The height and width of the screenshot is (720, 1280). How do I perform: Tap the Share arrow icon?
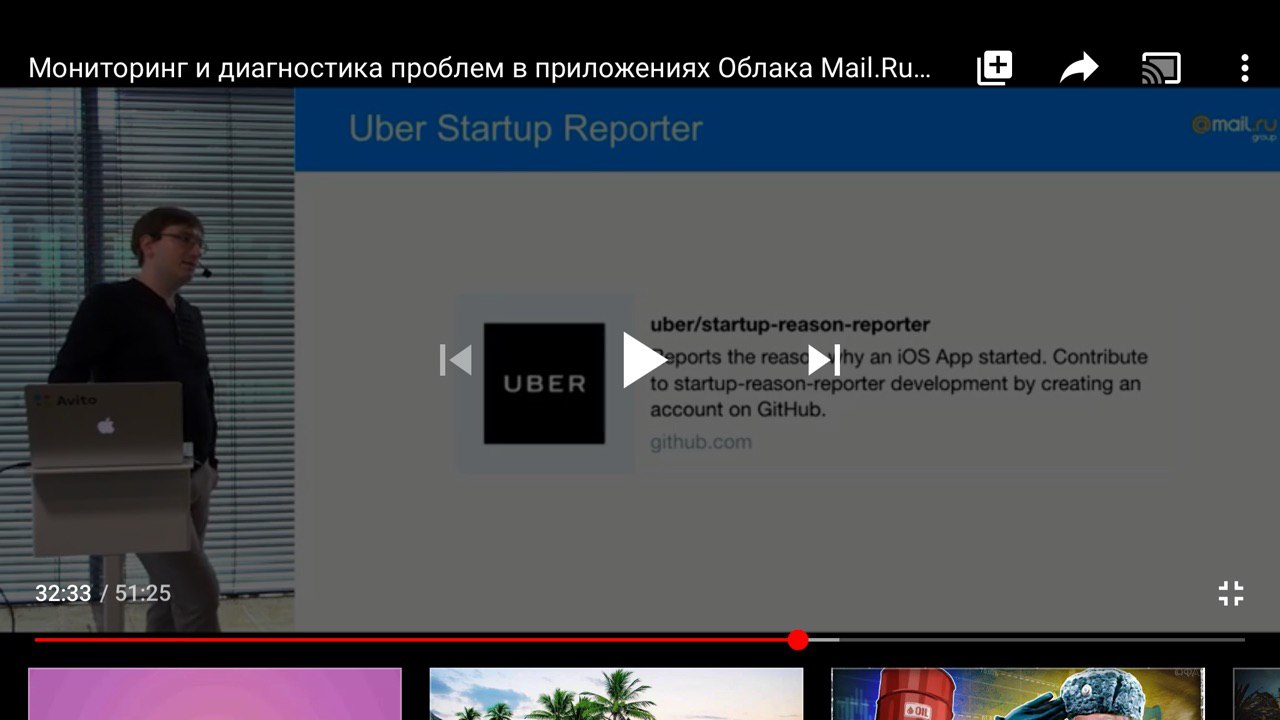[x=1079, y=68]
